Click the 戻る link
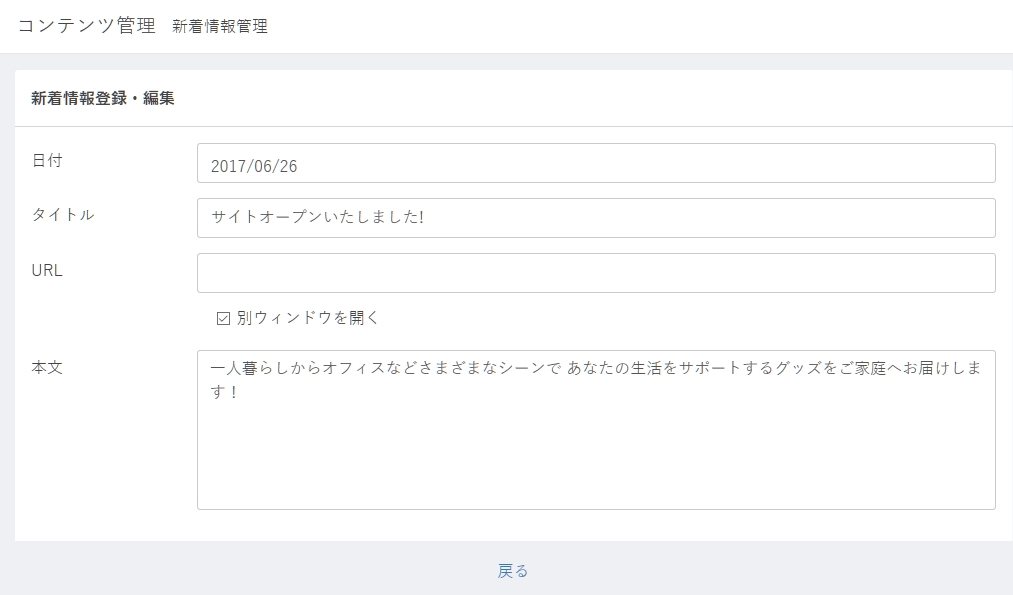This screenshot has width=1013, height=595. 513,571
